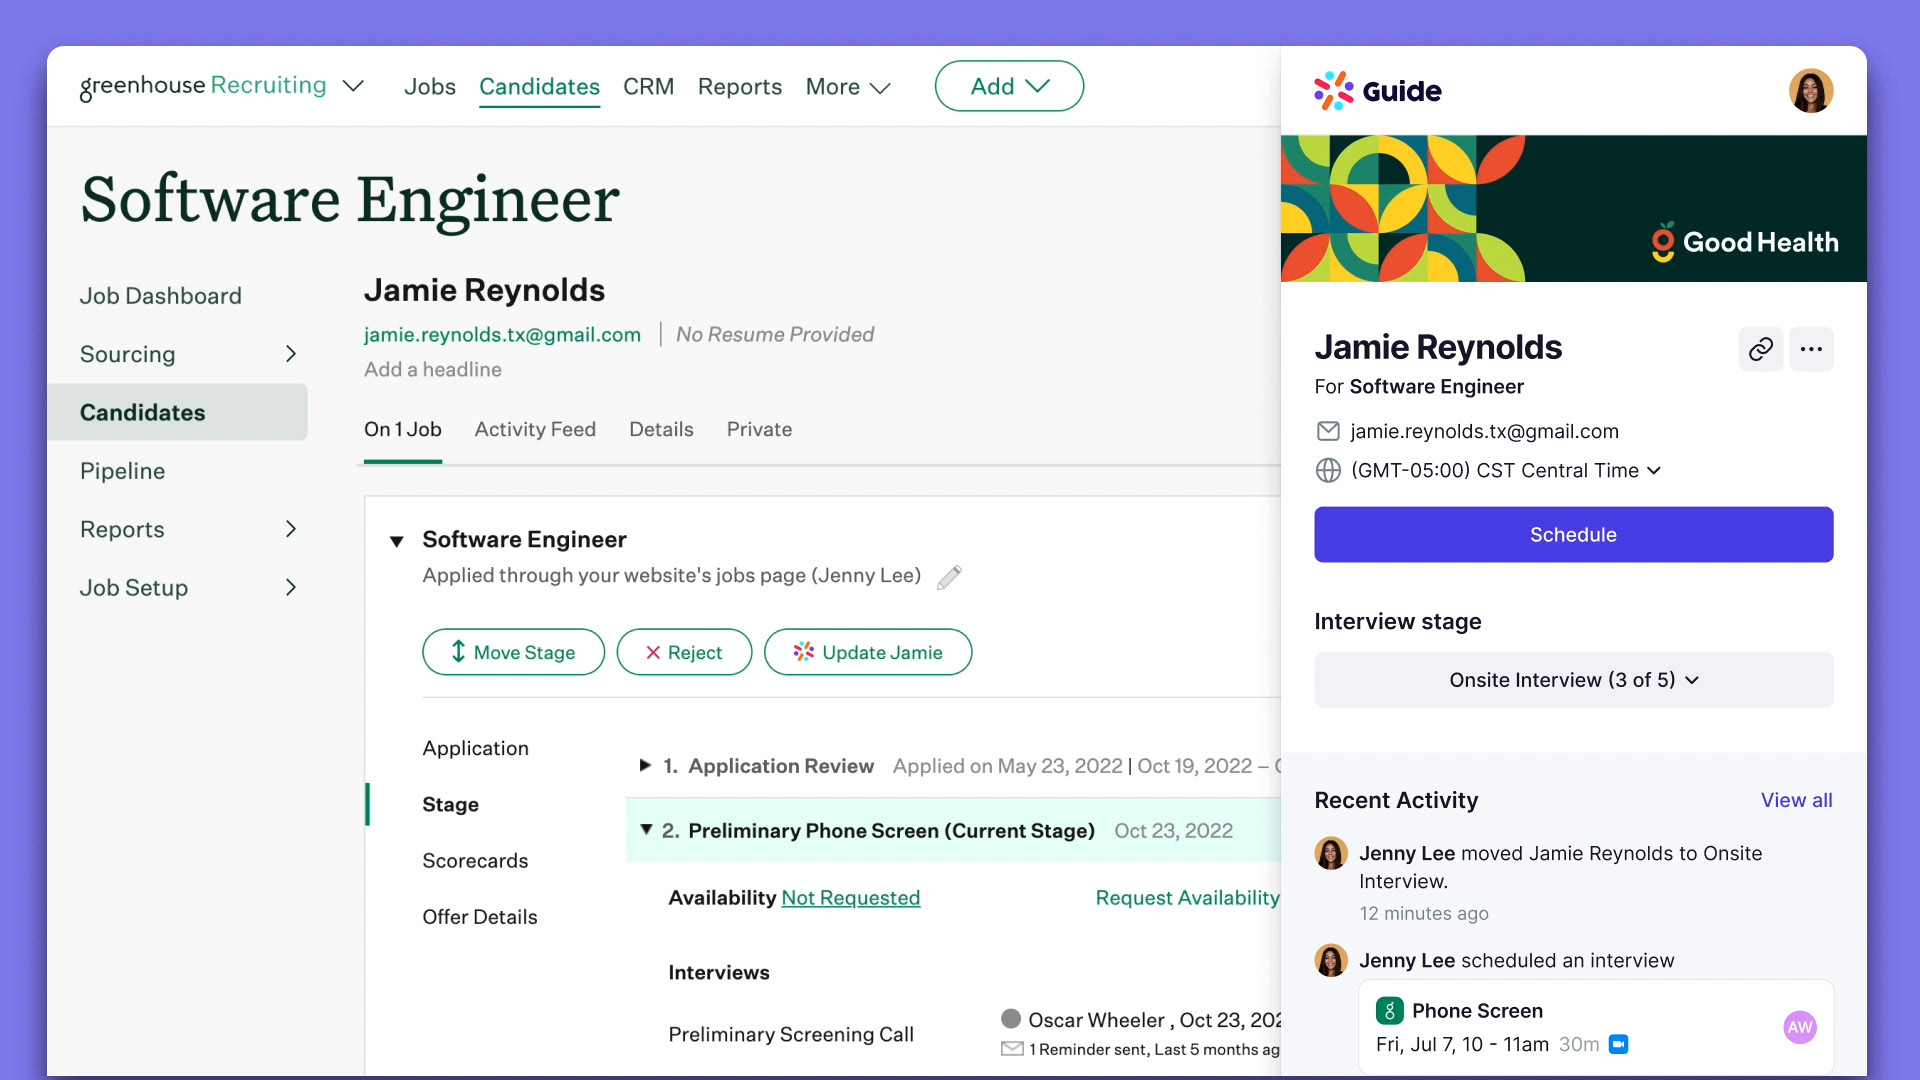Image resolution: width=1920 pixels, height=1080 pixels.
Task: Collapse the Software Engineer job section triangle
Action: (x=397, y=541)
